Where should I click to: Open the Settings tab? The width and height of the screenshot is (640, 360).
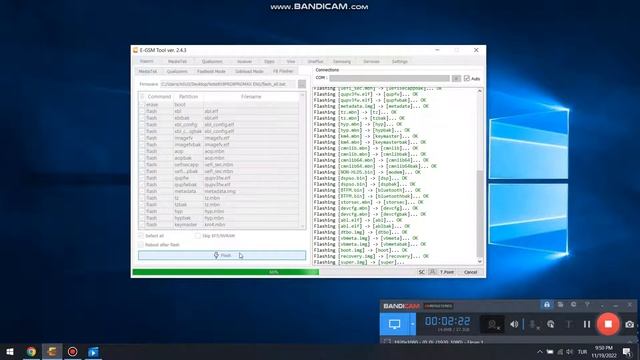[400, 62]
